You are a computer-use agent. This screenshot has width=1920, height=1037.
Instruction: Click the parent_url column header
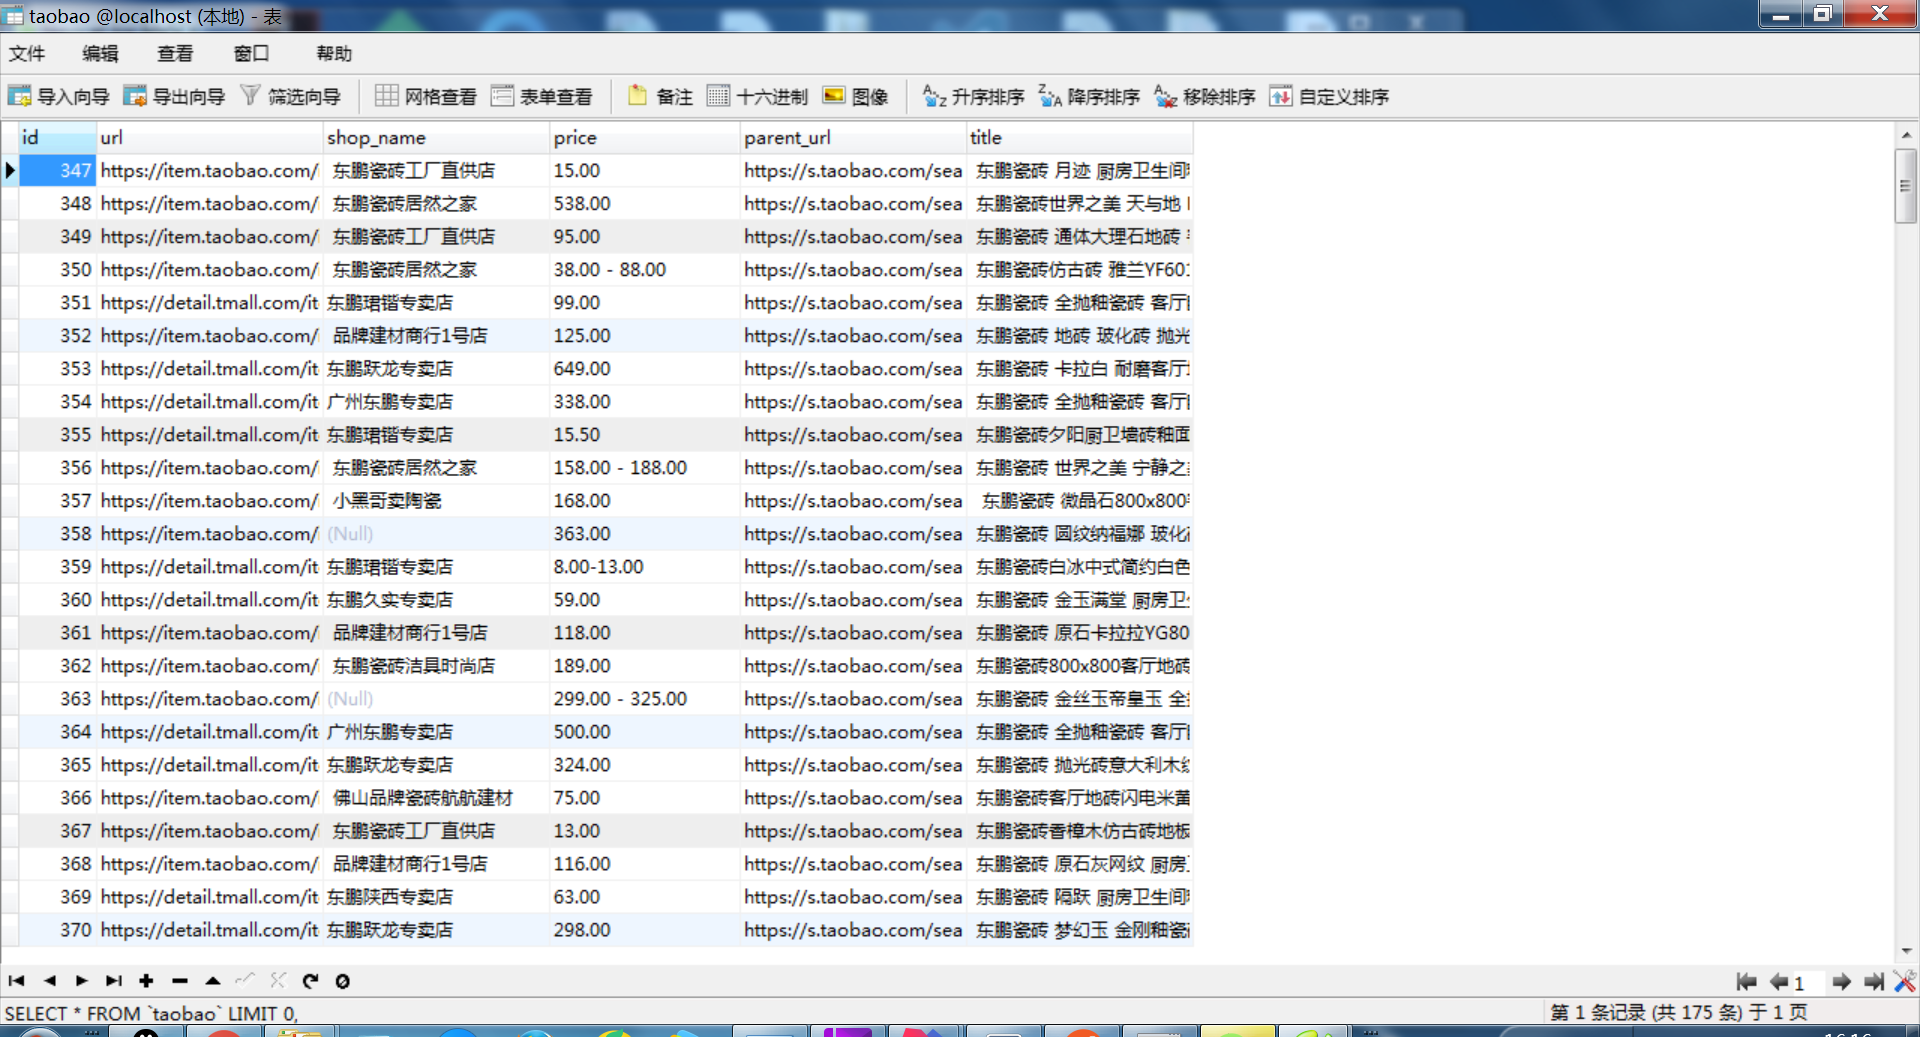(853, 137)
